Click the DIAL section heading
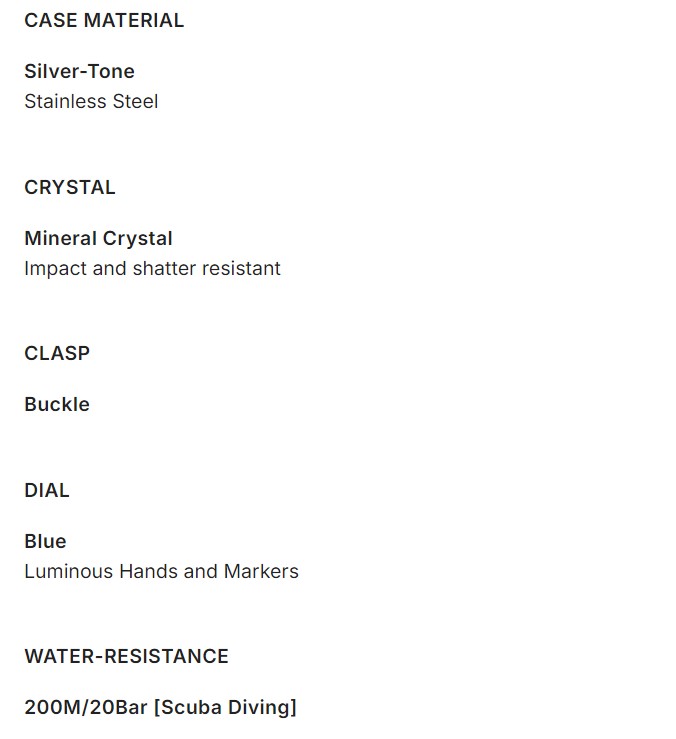Screen dimensions: 676x739 point(47,490)
